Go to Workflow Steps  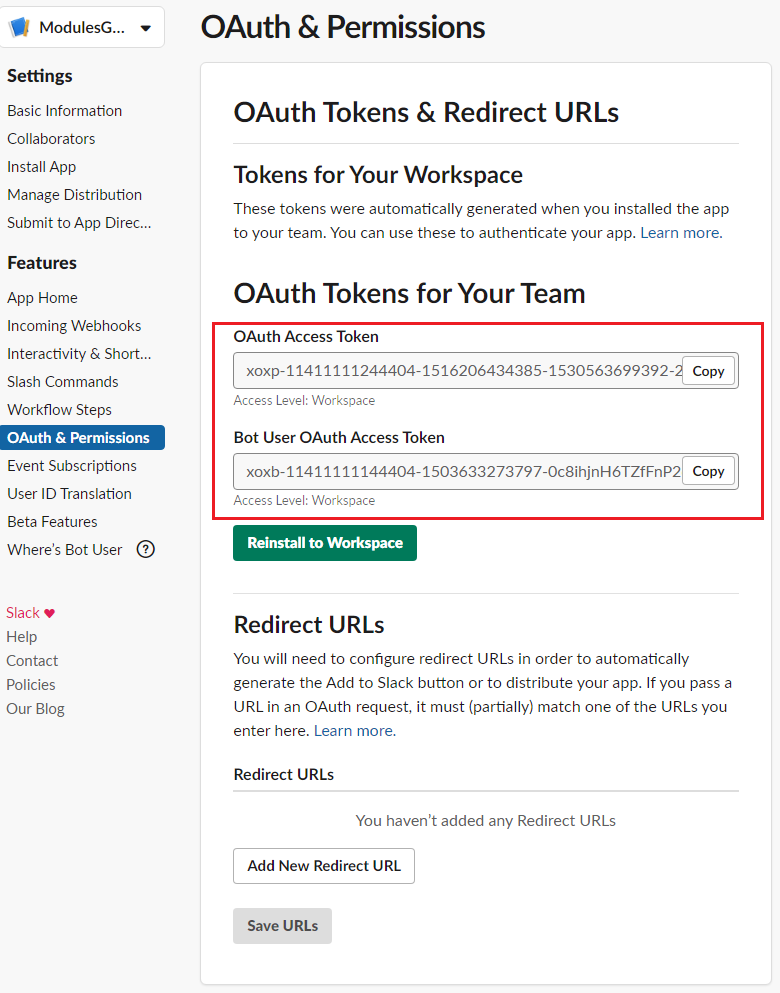point(60,410)
